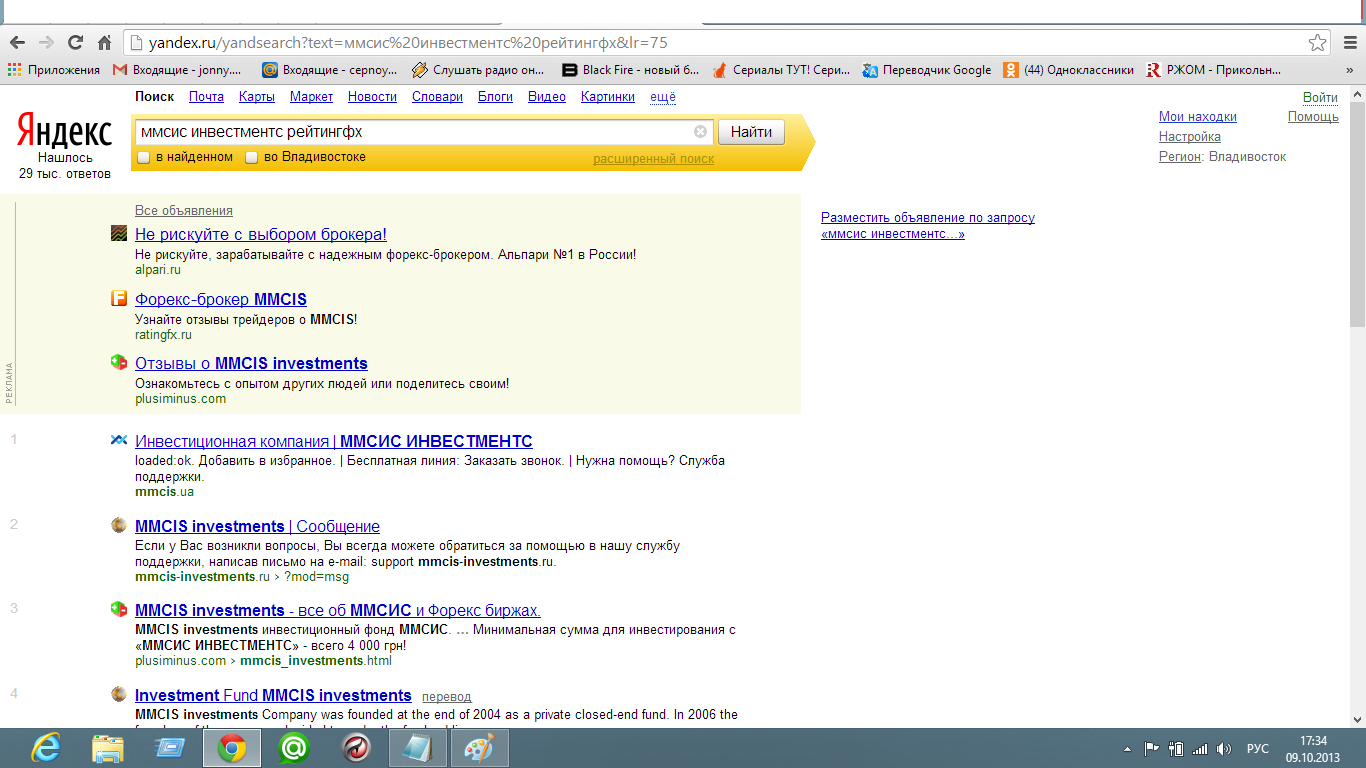1366x768 pixels.
Task: Open the Chrome menu icon
Action: coord(1348,43)
